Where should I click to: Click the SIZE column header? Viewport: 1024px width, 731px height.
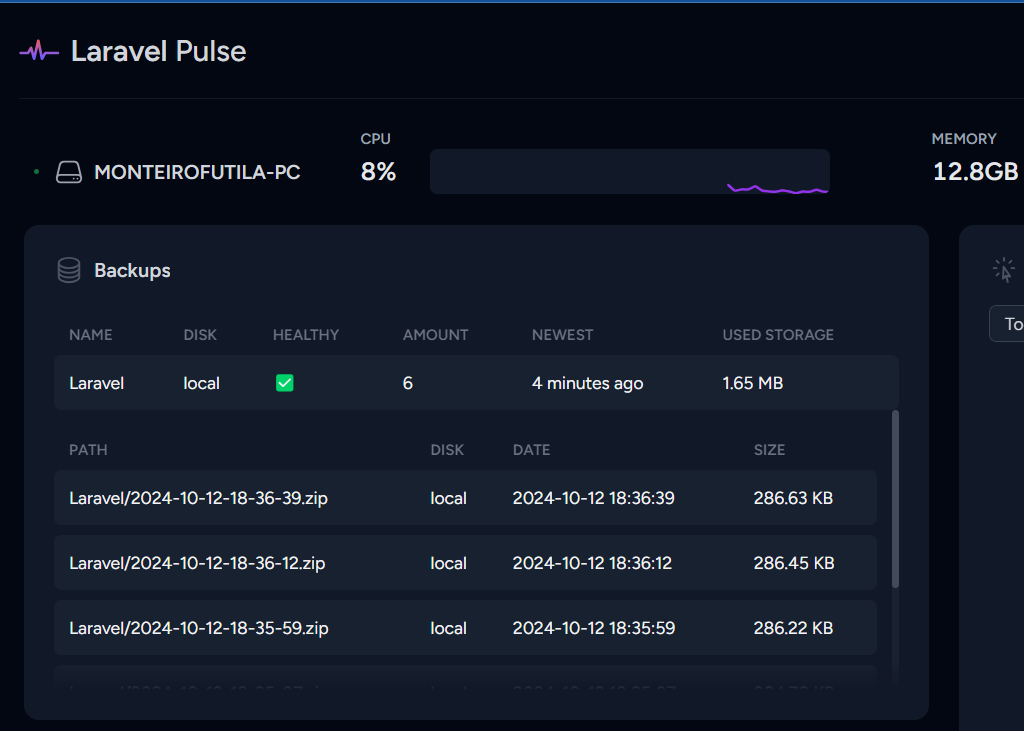click(x=769, y=450)
